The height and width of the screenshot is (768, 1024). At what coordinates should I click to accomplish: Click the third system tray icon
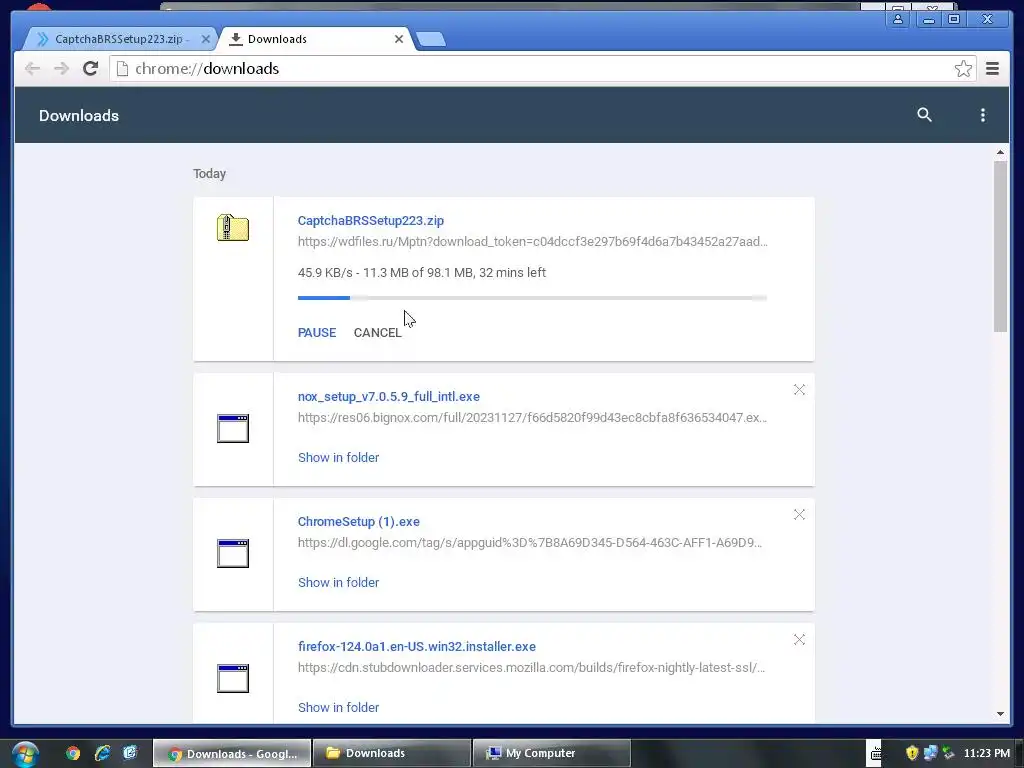coord(948,754)
